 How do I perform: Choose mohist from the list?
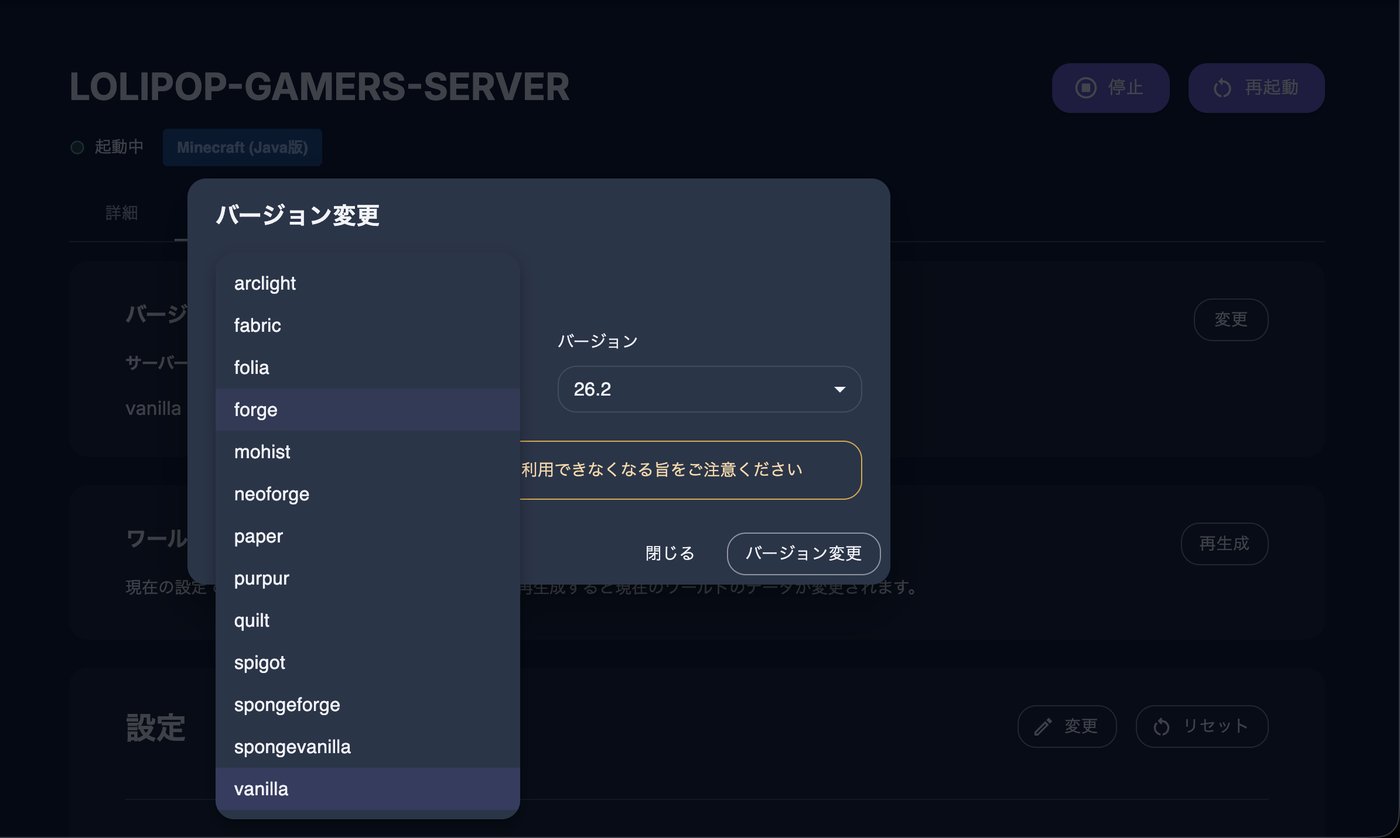(367, 451)
